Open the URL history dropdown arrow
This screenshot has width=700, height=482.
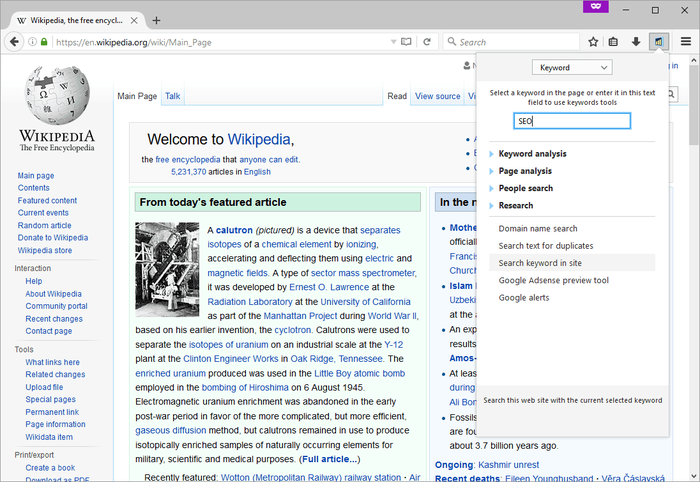[x=393, y=42]
